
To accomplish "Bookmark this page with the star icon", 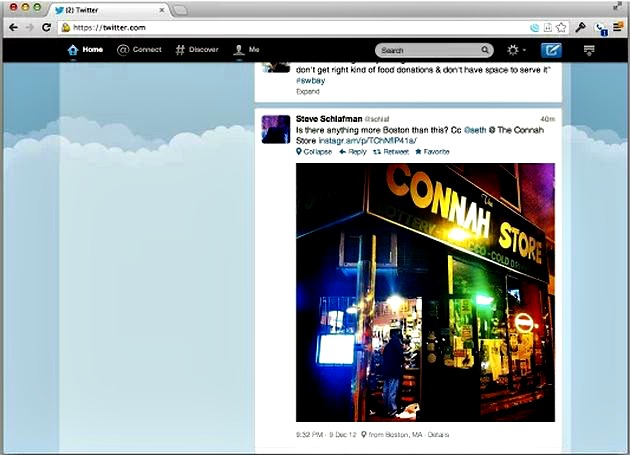I will pos(561,27).
